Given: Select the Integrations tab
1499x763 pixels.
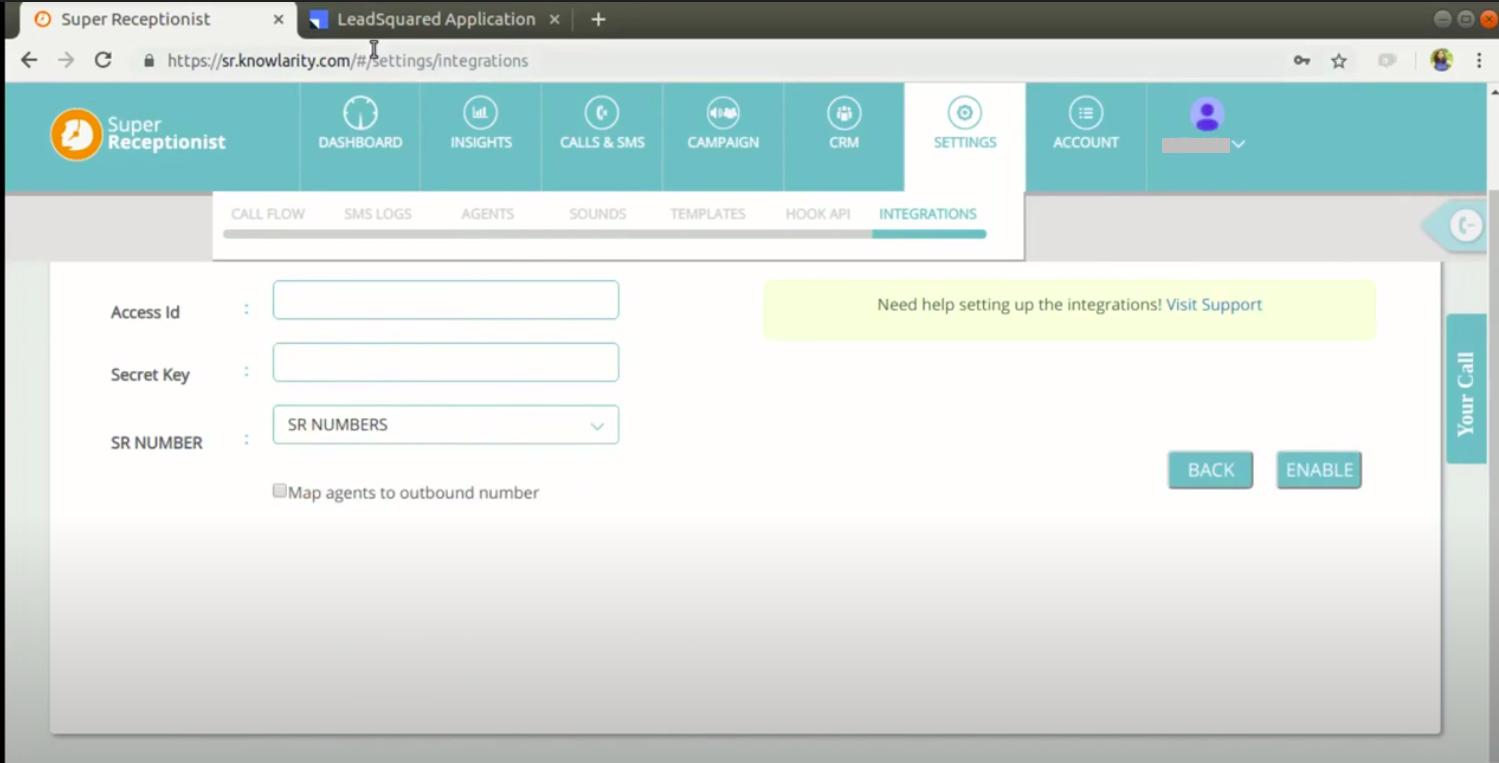Looking at the screenshot, I should pos(928,214).
